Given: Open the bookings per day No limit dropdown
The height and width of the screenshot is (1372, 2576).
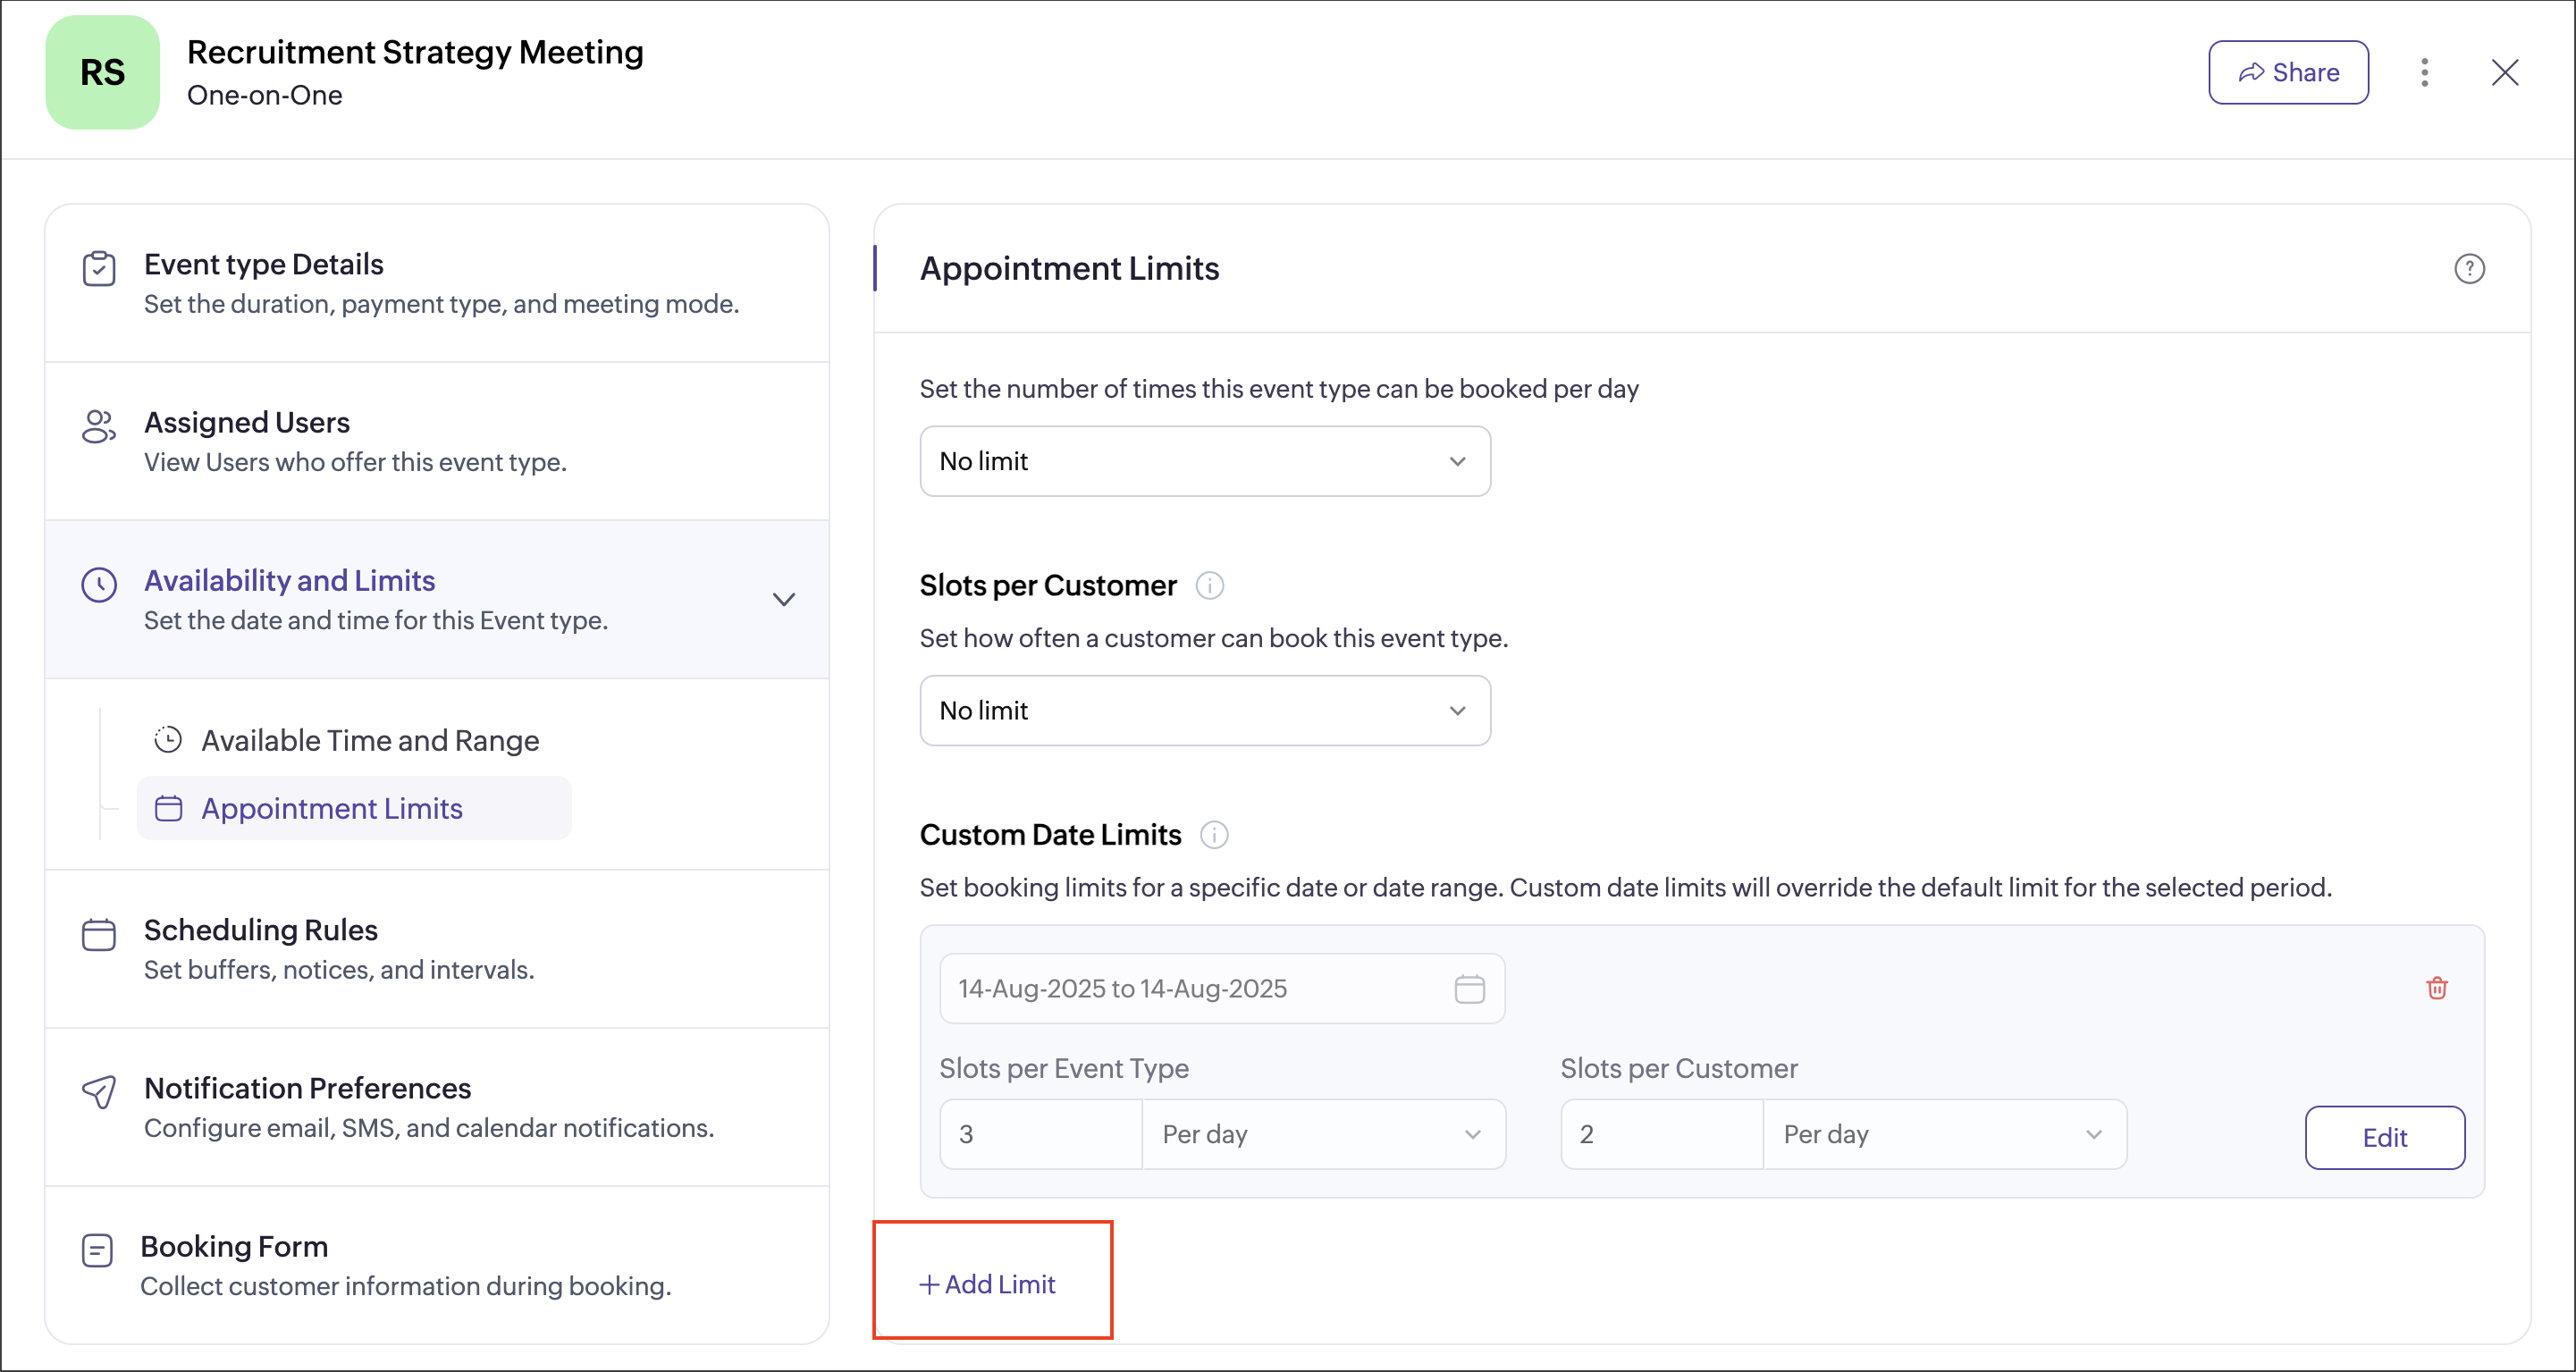Looking at the screenshot, I should (x=1204, y=461).
